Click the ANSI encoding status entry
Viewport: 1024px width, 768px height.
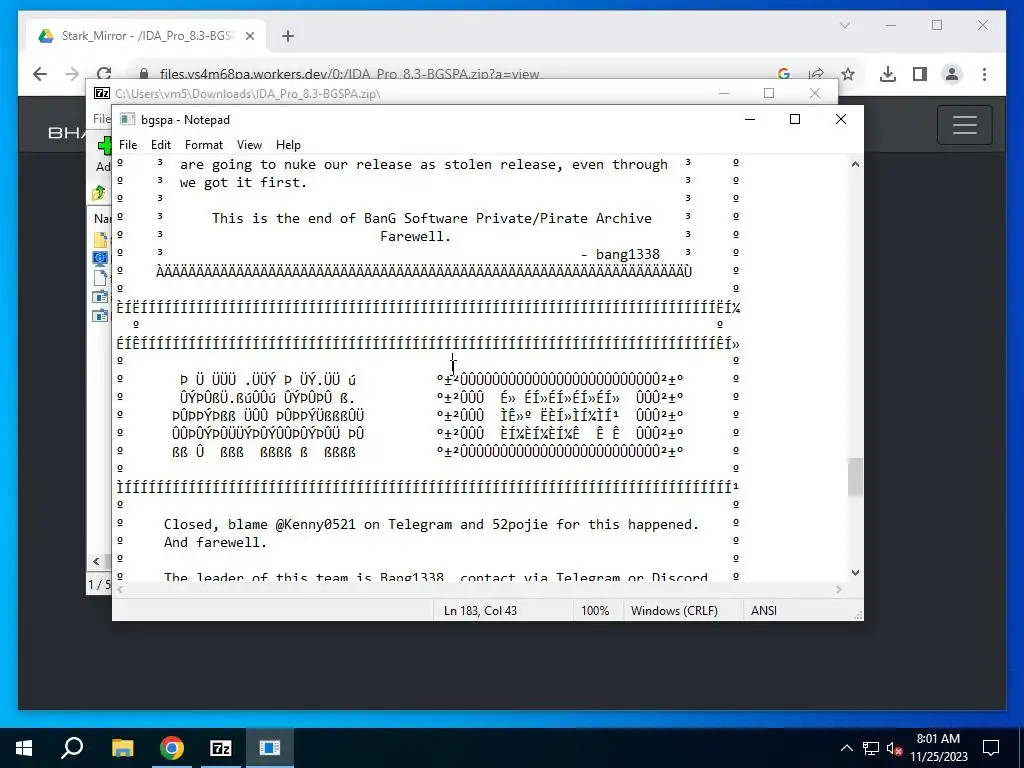coord(764,611)
